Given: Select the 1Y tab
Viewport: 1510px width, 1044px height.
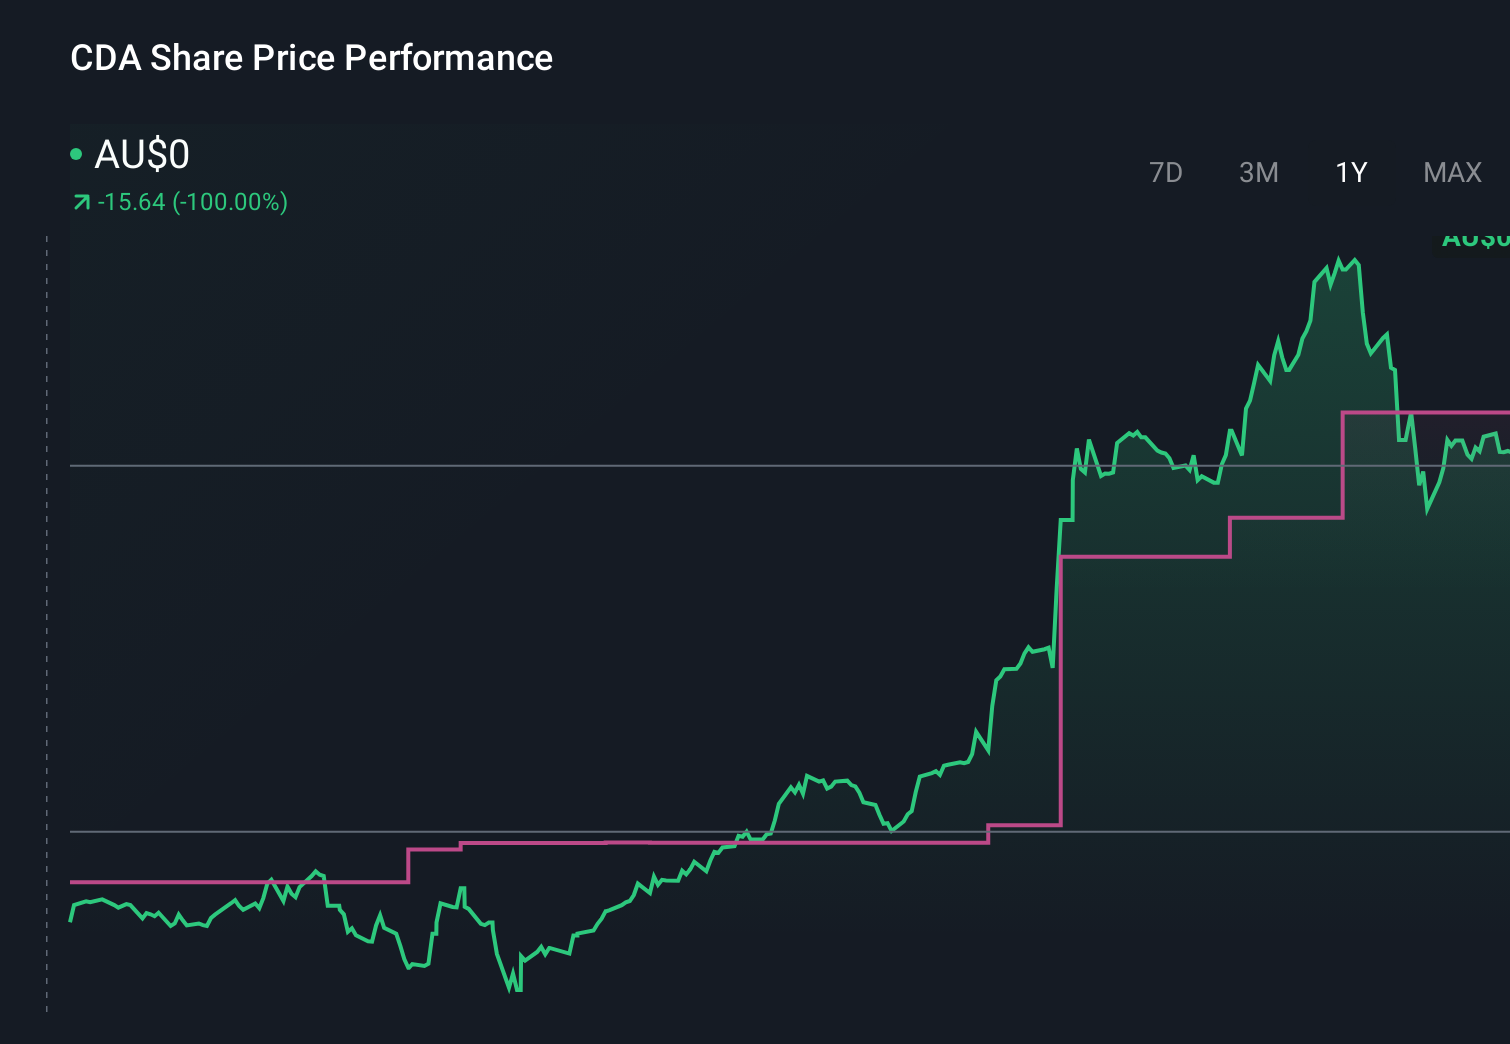Looking at the screenshot, I should (x=1350, y=172).
